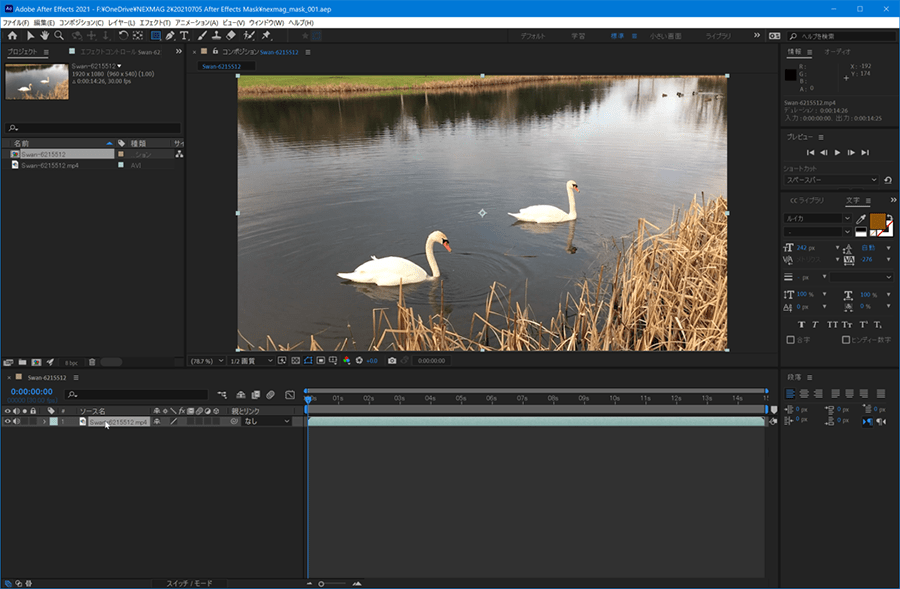Open the スペースバー shortcut dropdown
This screenshot has width=900, height=589.
(x=830, y=180)
